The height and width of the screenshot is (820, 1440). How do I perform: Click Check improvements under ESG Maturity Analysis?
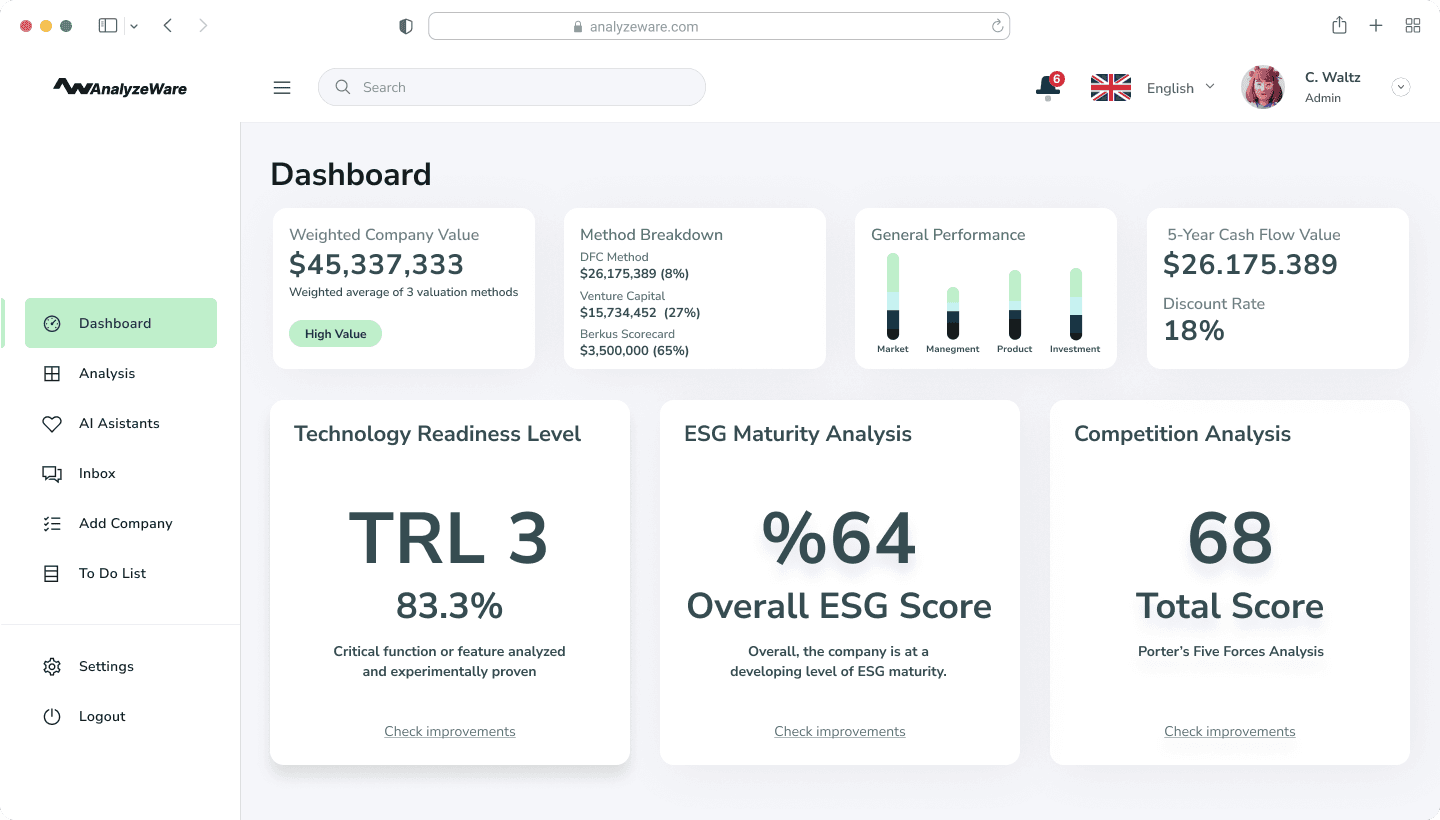(x=840, y=731)
